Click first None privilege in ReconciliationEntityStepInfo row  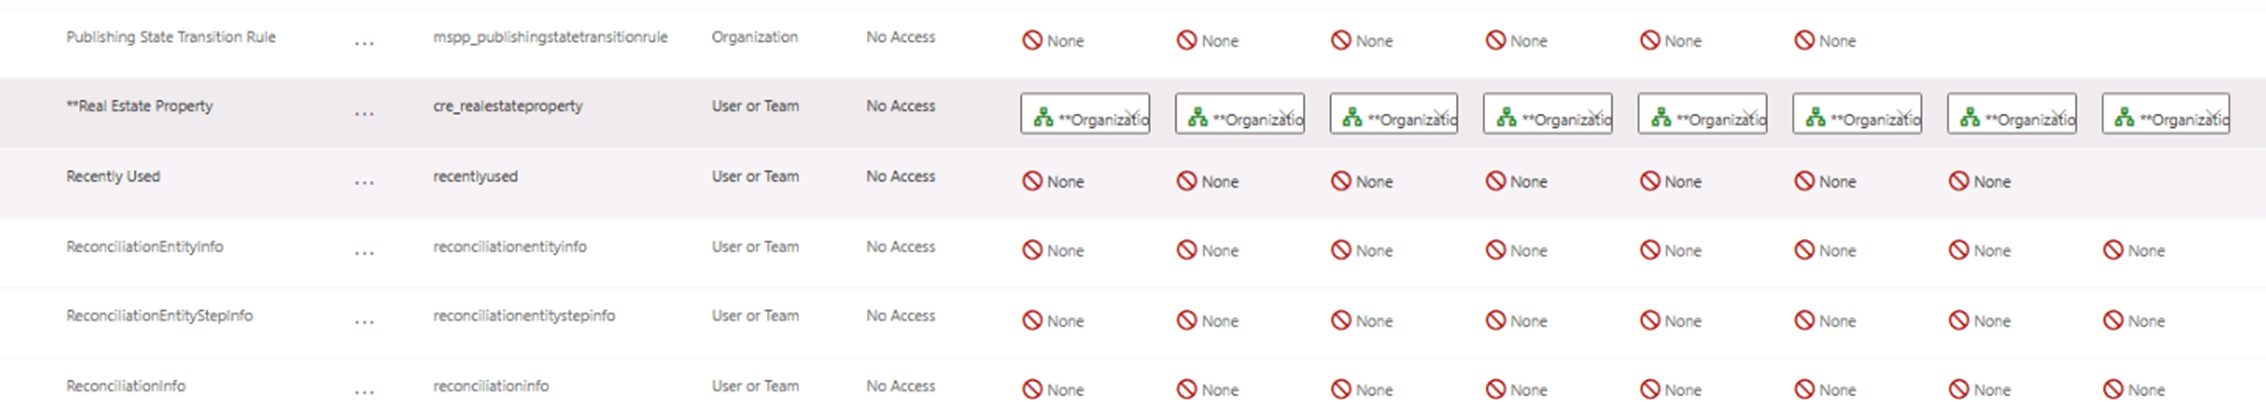[1053, 321]
